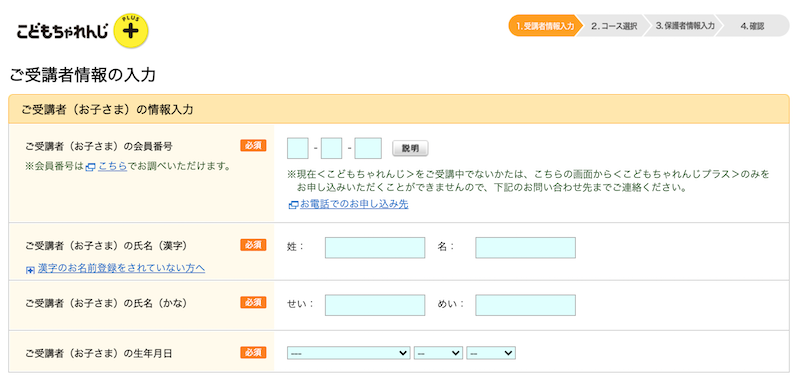Click the 必須 badge for 会員番号

point(253,146)
